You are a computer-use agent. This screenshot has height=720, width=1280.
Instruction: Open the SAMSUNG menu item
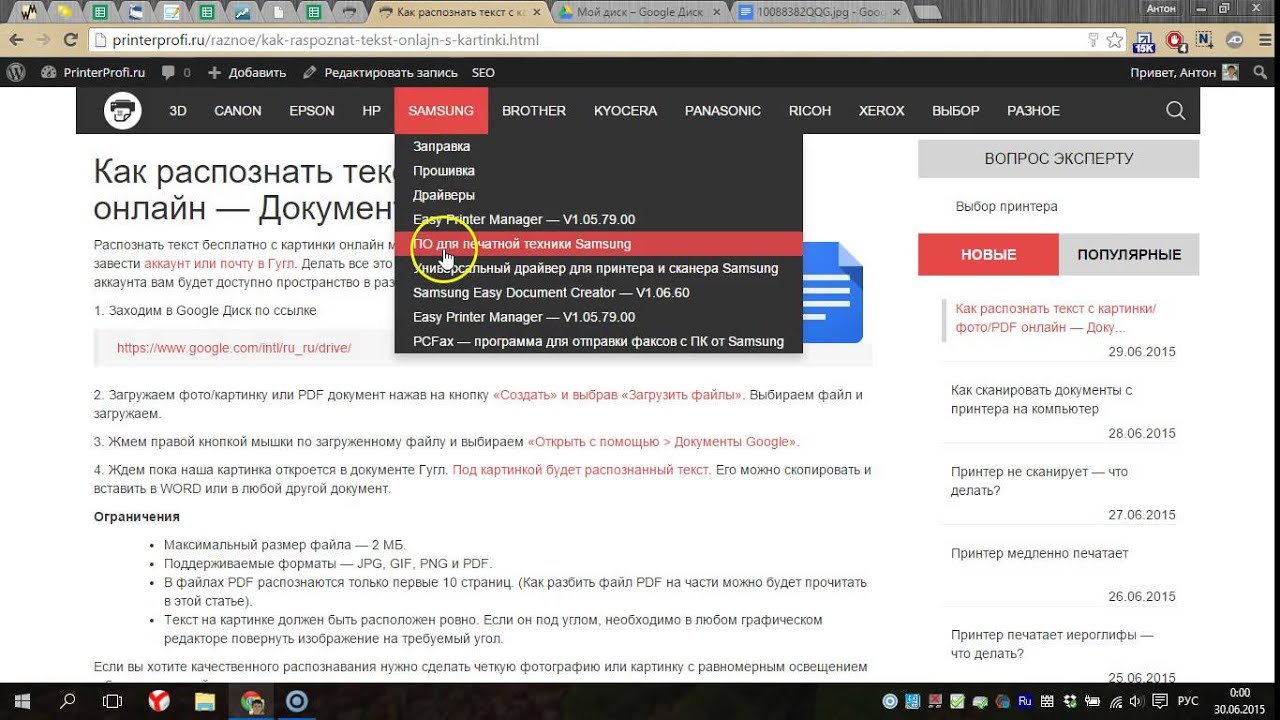coord(441,111)
